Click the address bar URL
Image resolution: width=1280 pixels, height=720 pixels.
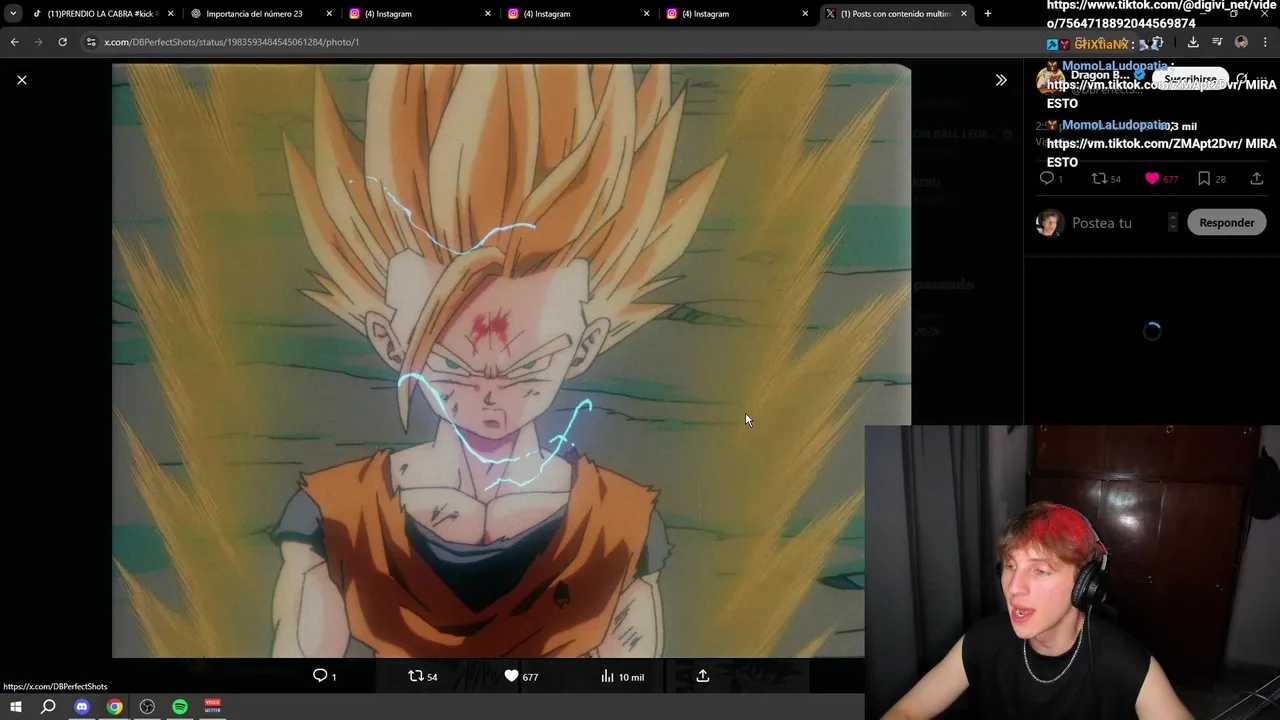[x=231, y=42]
